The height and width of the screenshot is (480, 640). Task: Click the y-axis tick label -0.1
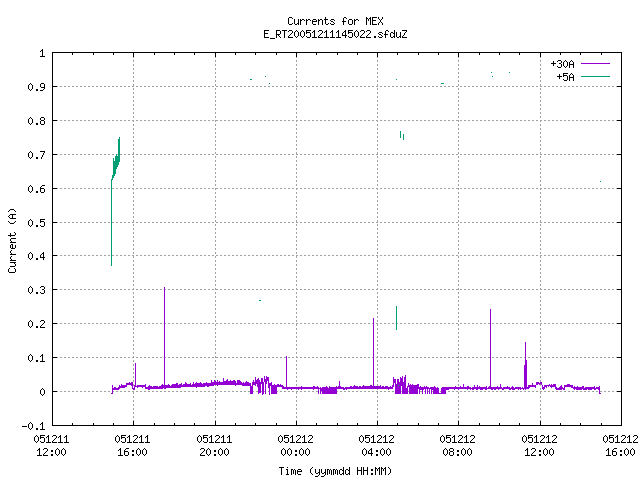(x=33, y=426)
